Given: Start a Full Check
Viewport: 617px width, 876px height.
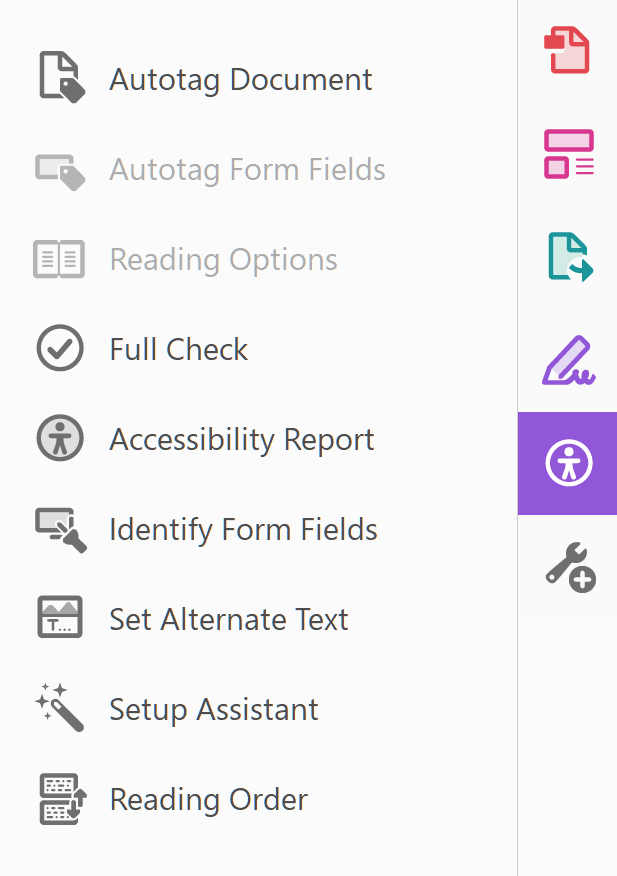Looking at the screenshot, I should pos(179,350).
